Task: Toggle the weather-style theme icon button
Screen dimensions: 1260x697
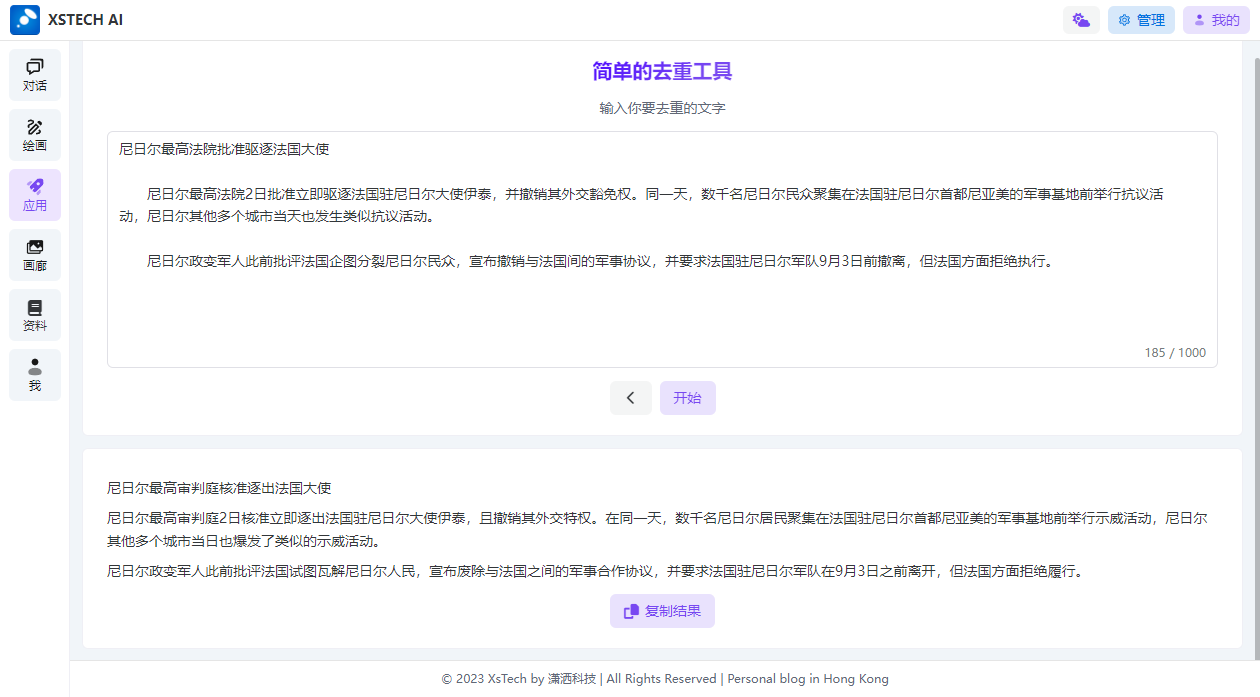Action: [1081, 20]
